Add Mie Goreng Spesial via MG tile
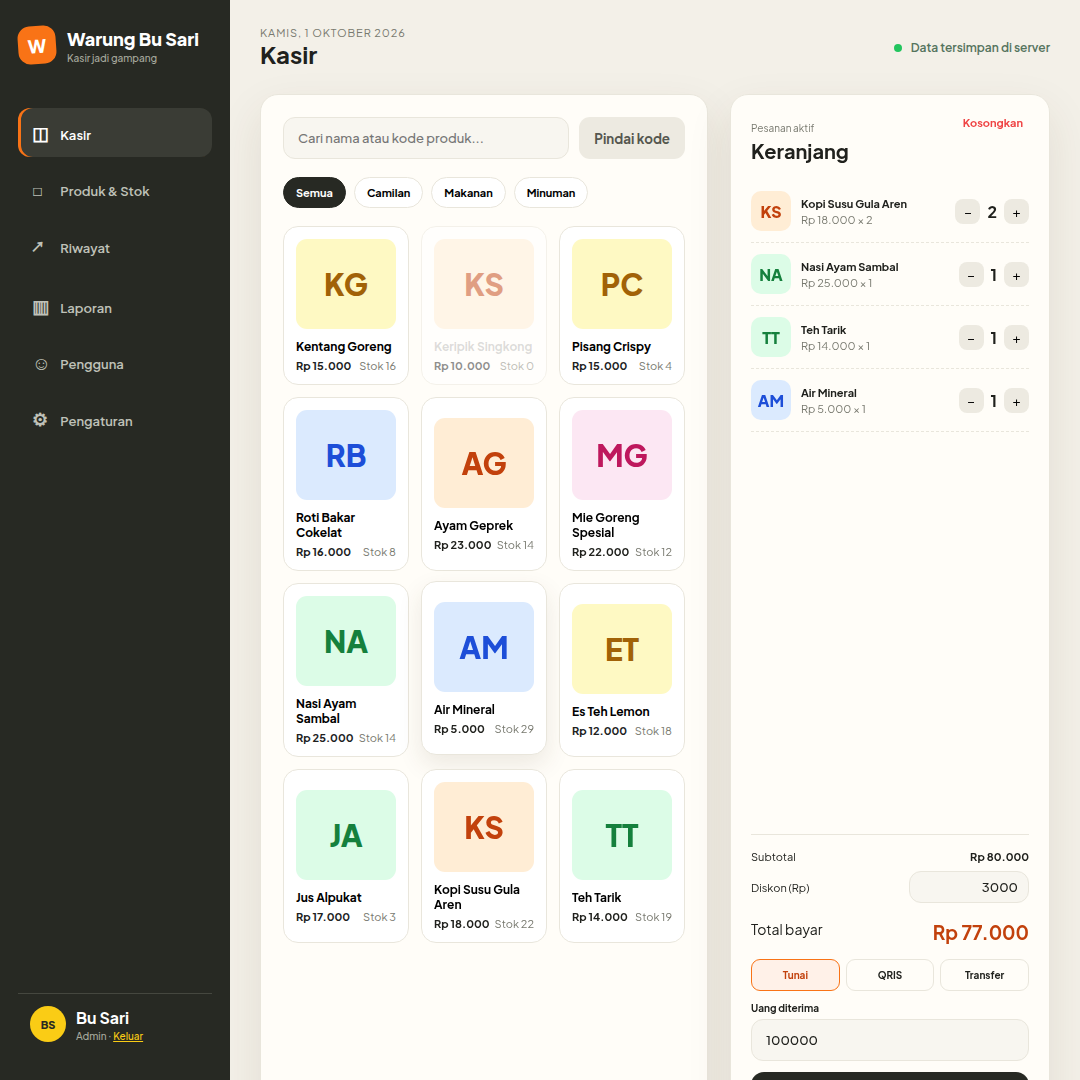This screenshot has height=1080, width=1080. point(622,455)
